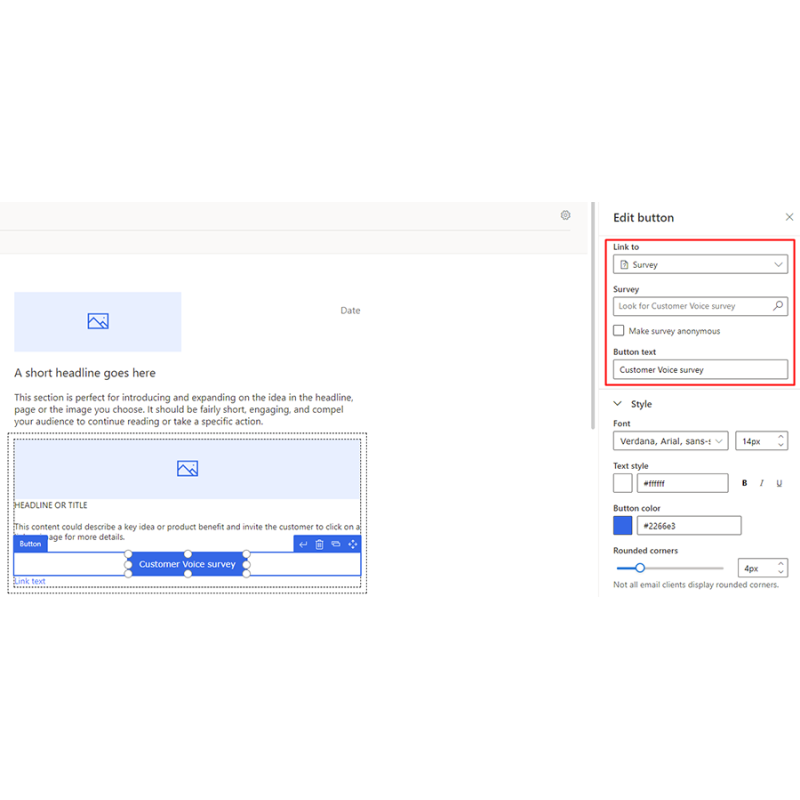The height and width of the screenshot is (800, 800).
Task: Select the top image placeholder
Action: 97,321
